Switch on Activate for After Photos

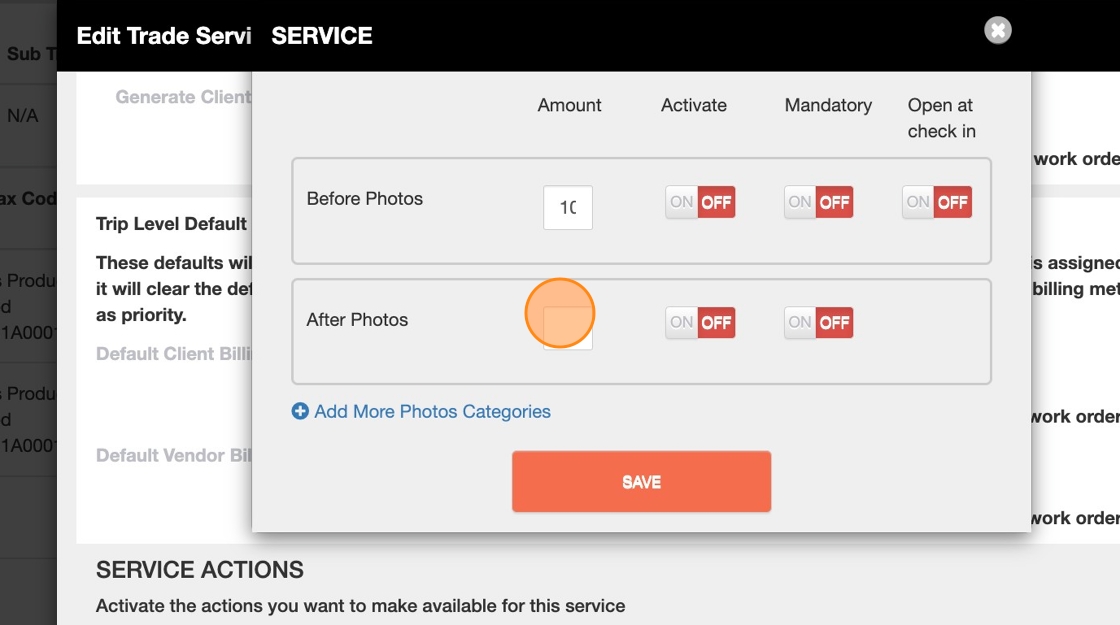700,322
